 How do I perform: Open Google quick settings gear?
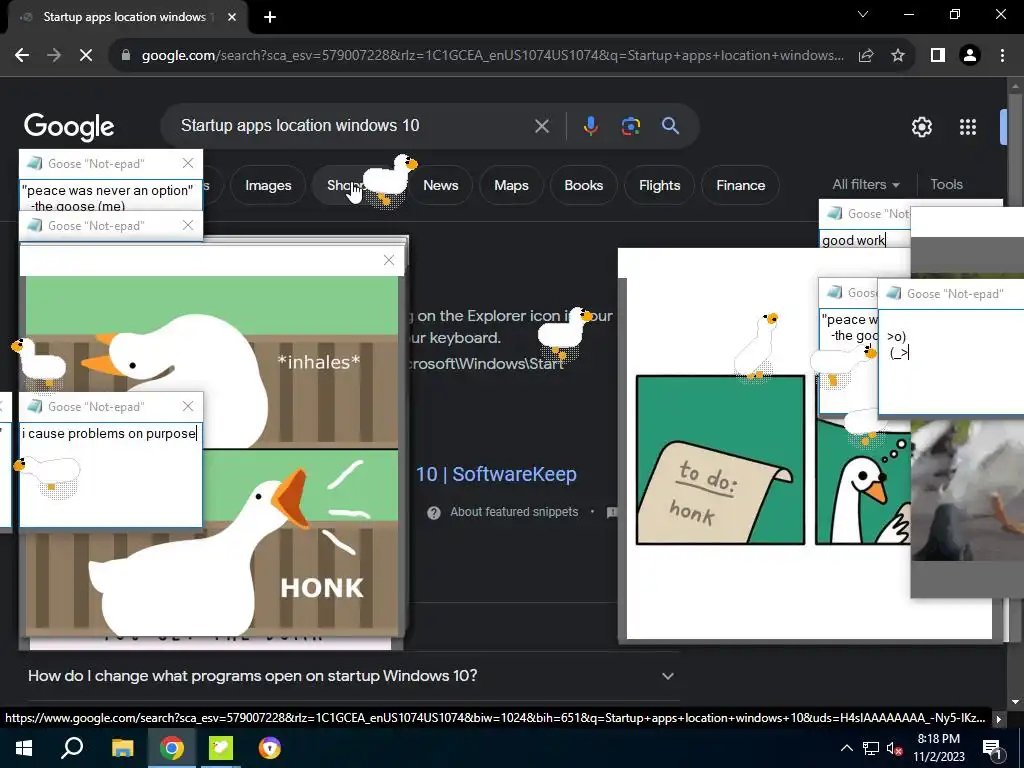click(921, 127)
